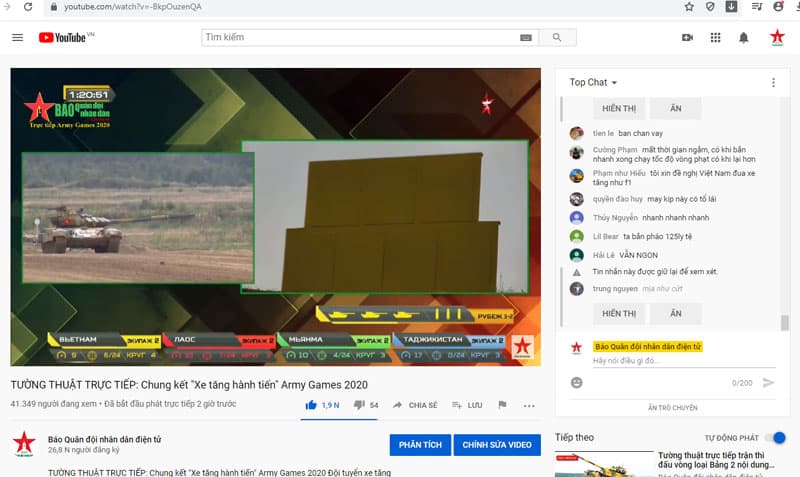Click ẨN TRÒ CHUYỆN to hide chat

[672, 408]
